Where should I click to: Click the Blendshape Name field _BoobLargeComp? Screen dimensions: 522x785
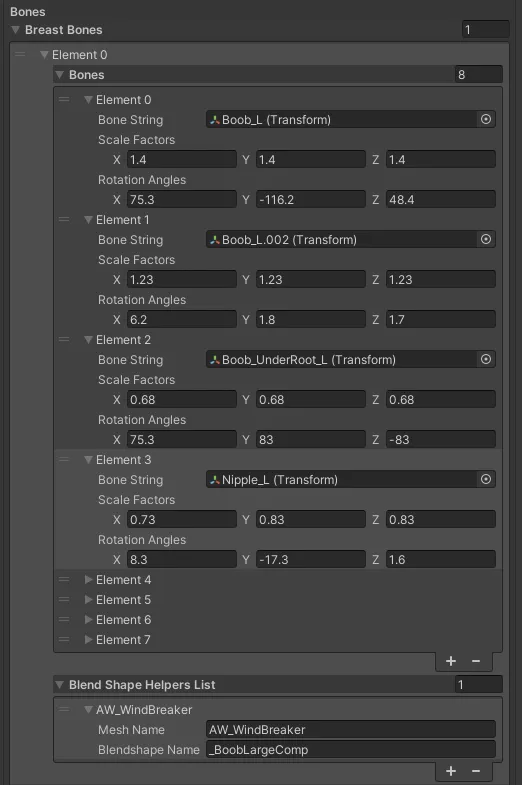(351, 749)
